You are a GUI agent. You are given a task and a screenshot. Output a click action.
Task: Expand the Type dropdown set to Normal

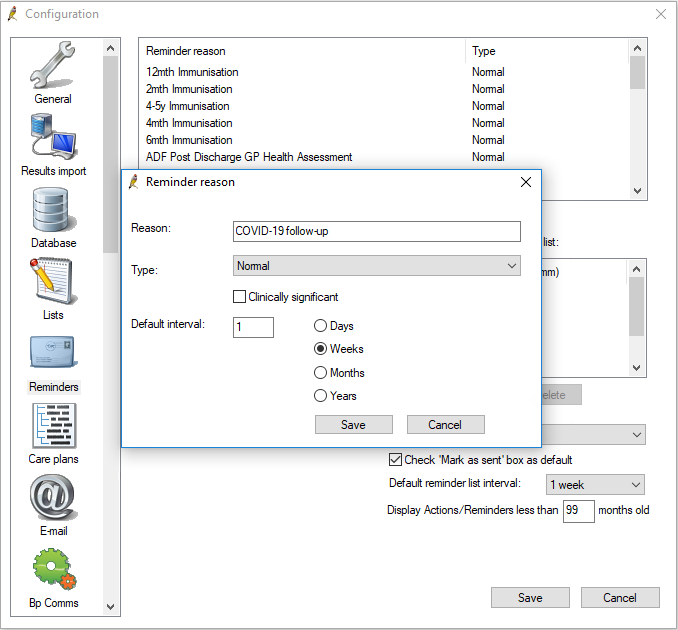376,266
